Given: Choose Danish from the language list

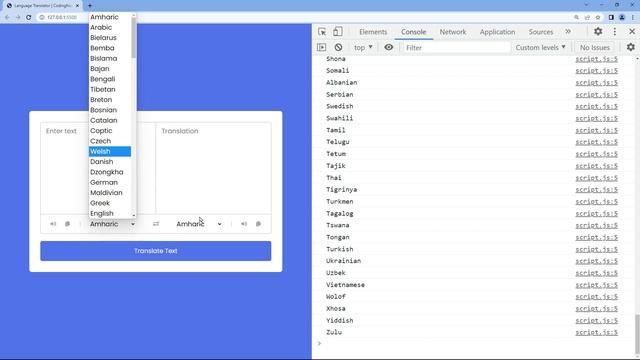Looking at the screenshot, I should [110, 162].
